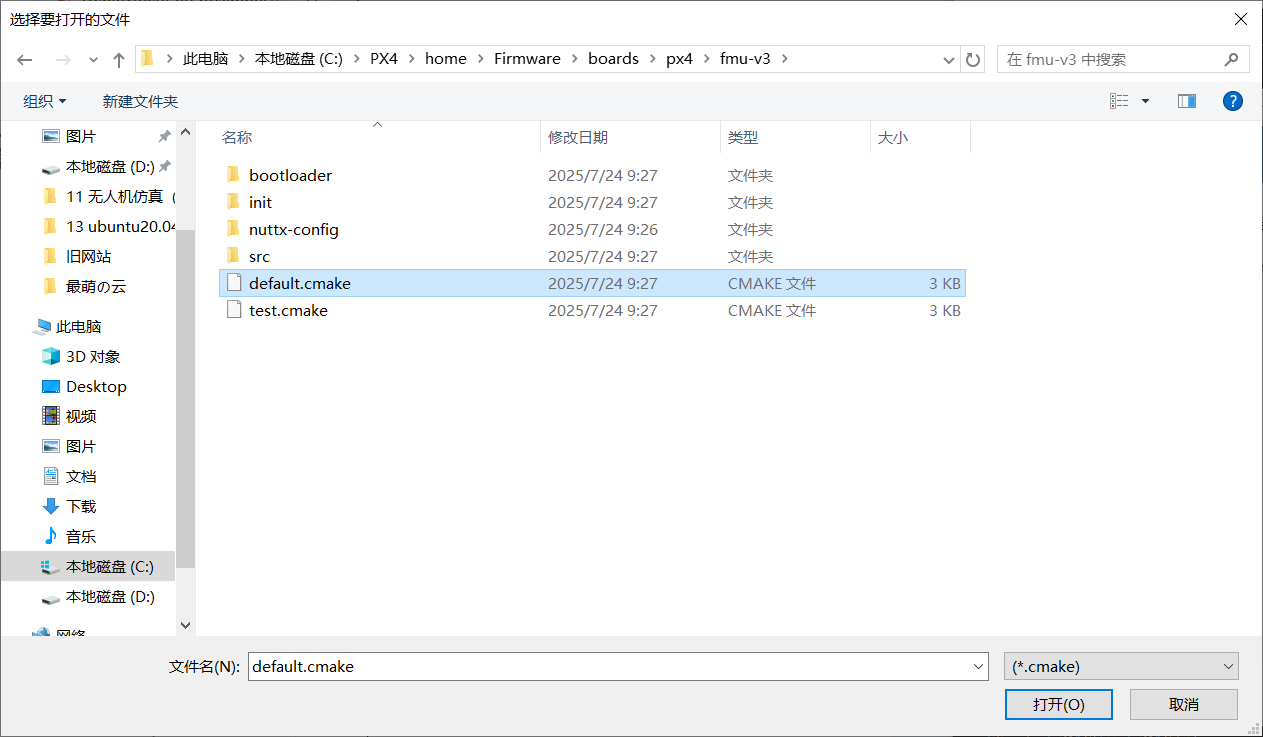Select 本地磁盘 (C:) in the sidebar
Screen dimensions: 1263x737
pyautogui.click(x=109, y=566)
